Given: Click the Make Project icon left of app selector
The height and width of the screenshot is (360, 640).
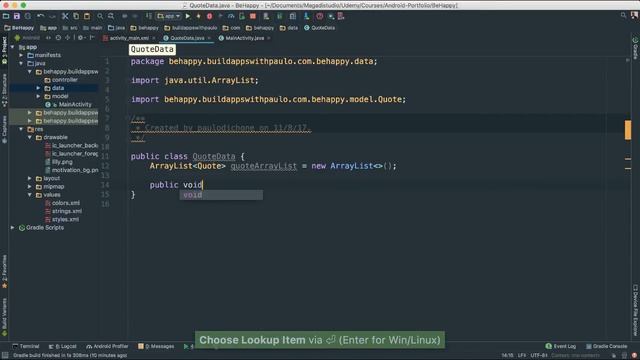Looking at the screenshot, I should [x=149, y=16].
